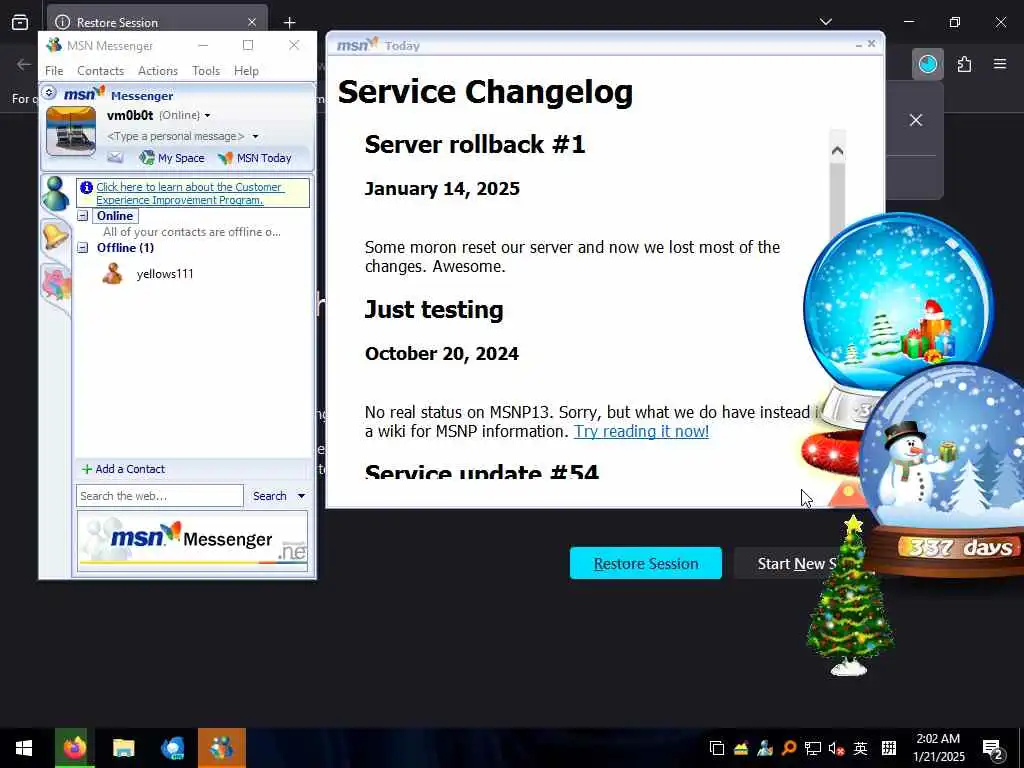Click the Try reading it now! link
The image size is (1024, 768).
click(641, 431)
